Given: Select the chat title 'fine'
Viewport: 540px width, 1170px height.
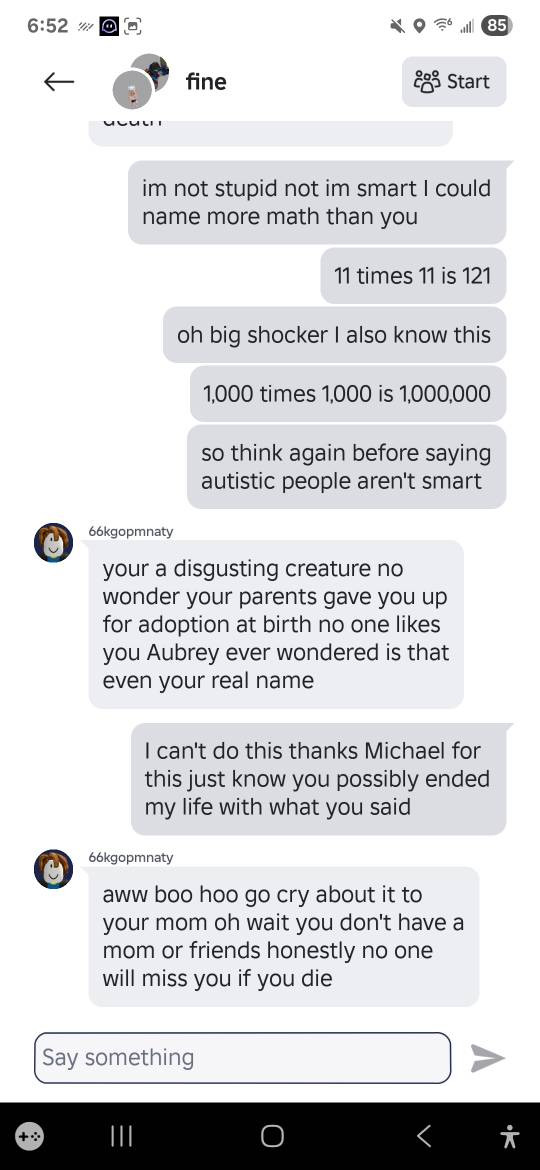Looking at the screenshot, I should (x=207, y=81).
